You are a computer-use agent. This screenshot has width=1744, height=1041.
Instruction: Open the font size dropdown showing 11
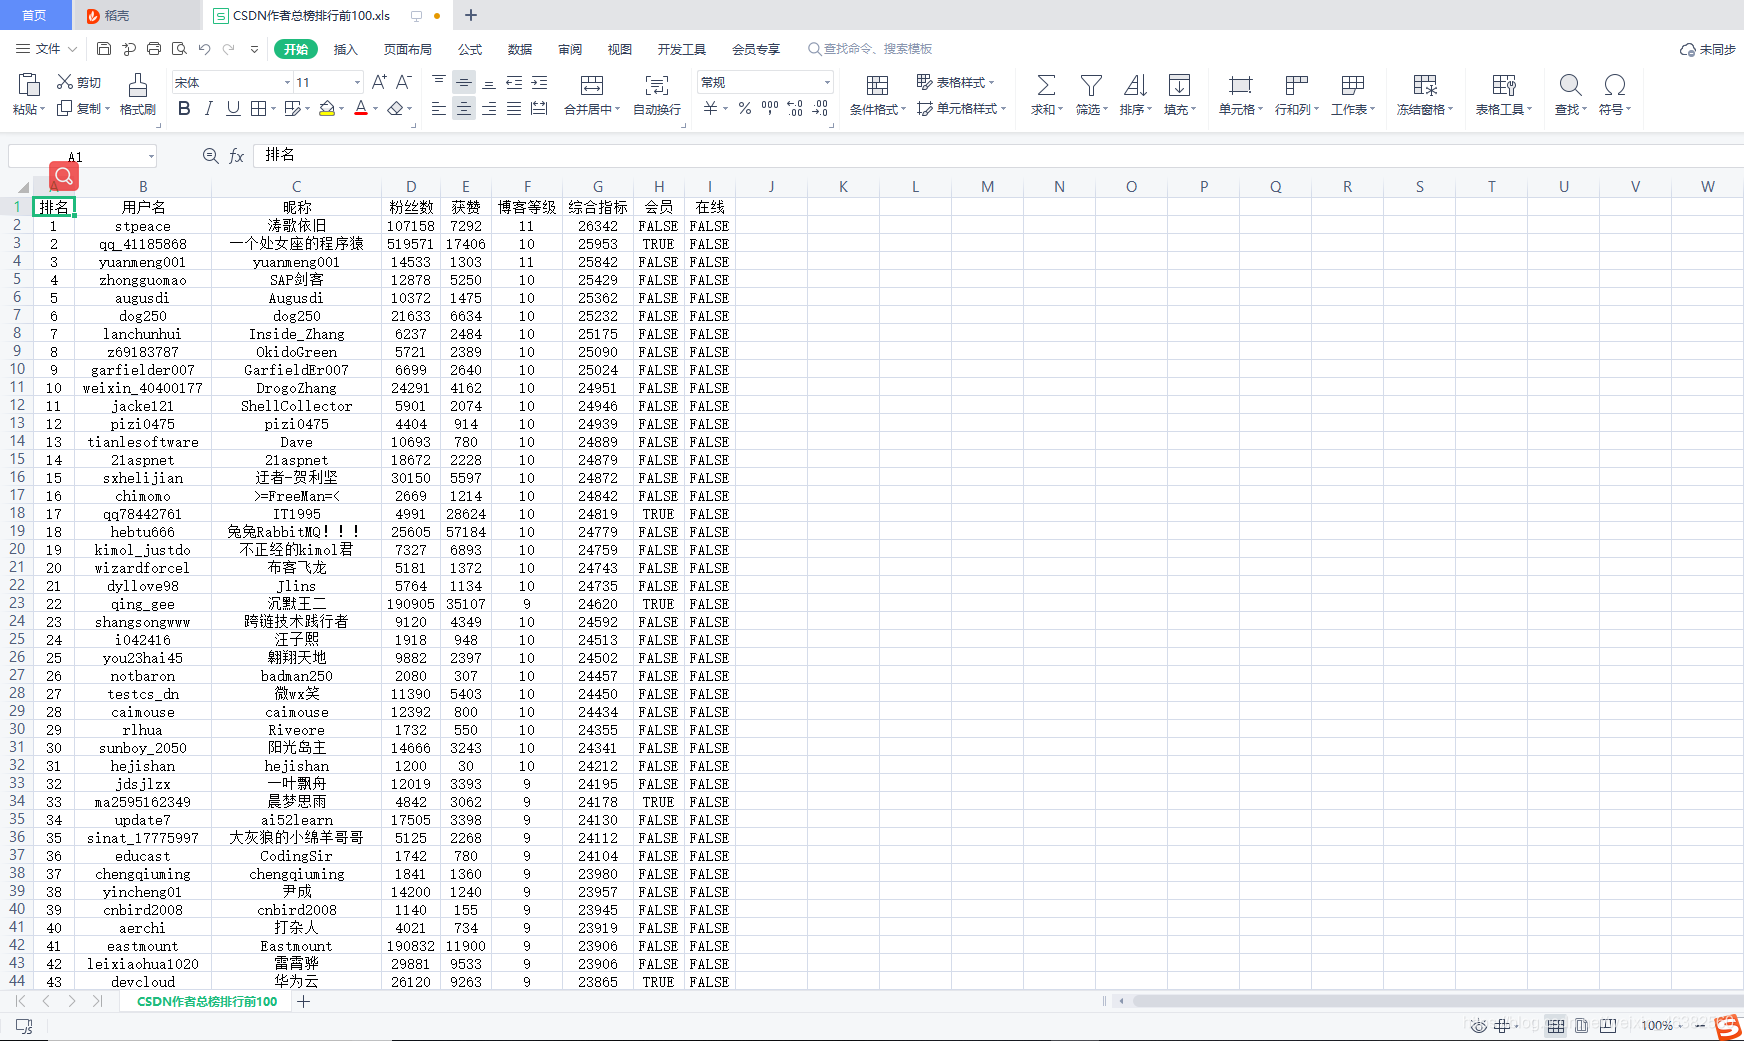pyautogui.click(x=357, y=82)
